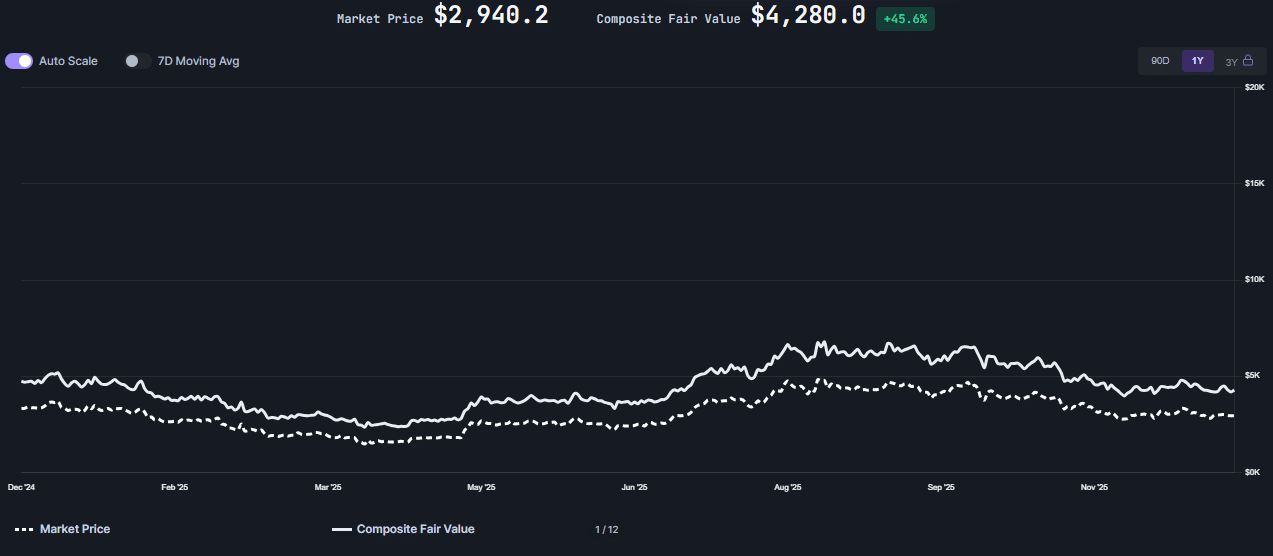The height and width of the screenshot is (556, 1273).
Task: Click the $20K y-axis label
Action: click(x=1254, y=88)
